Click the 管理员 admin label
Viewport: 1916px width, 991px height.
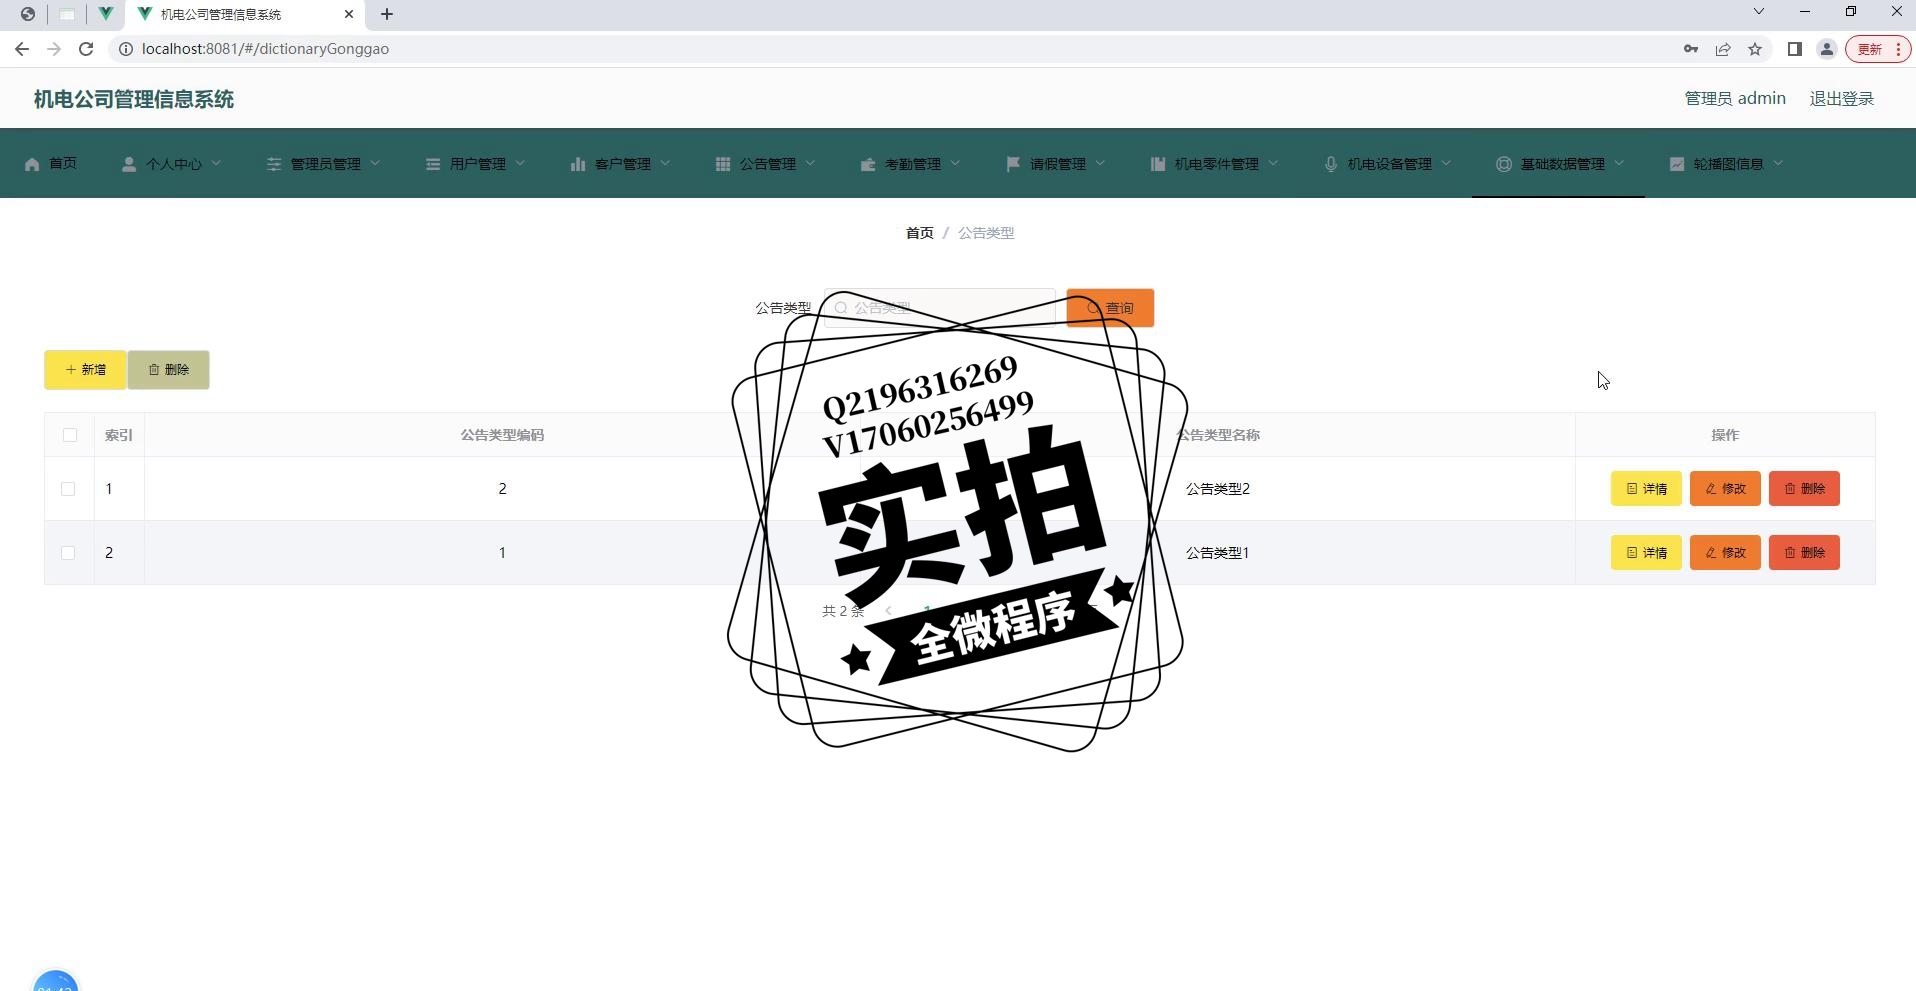coord(1735,98)
